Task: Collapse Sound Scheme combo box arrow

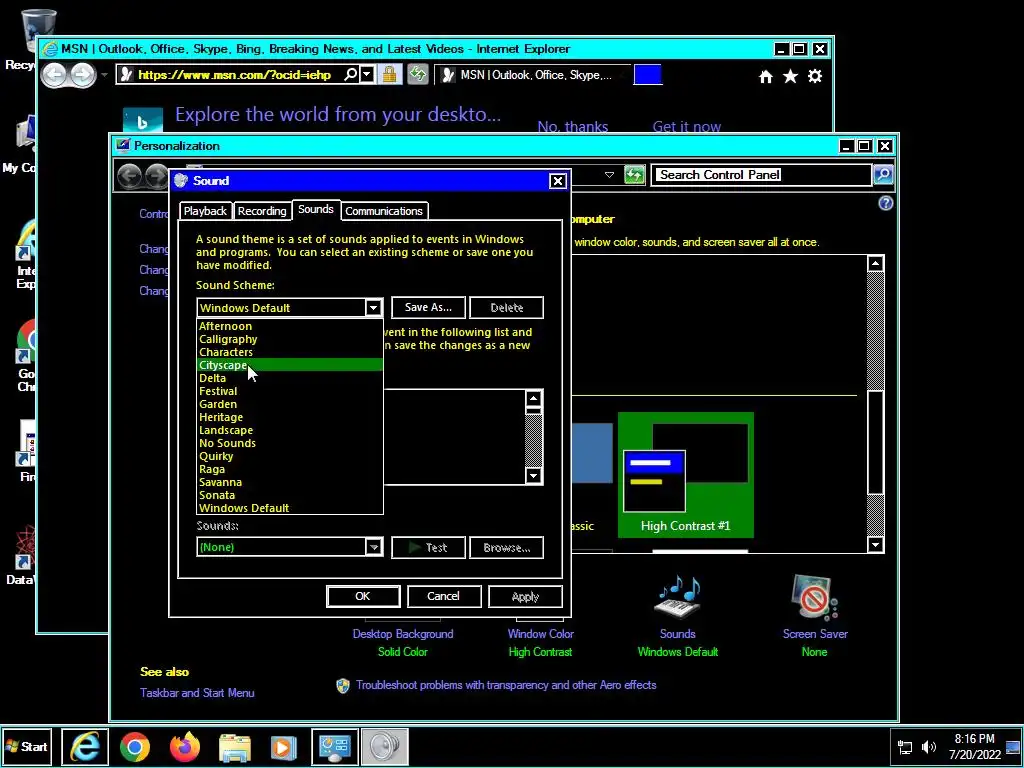Action: point(374,308)
